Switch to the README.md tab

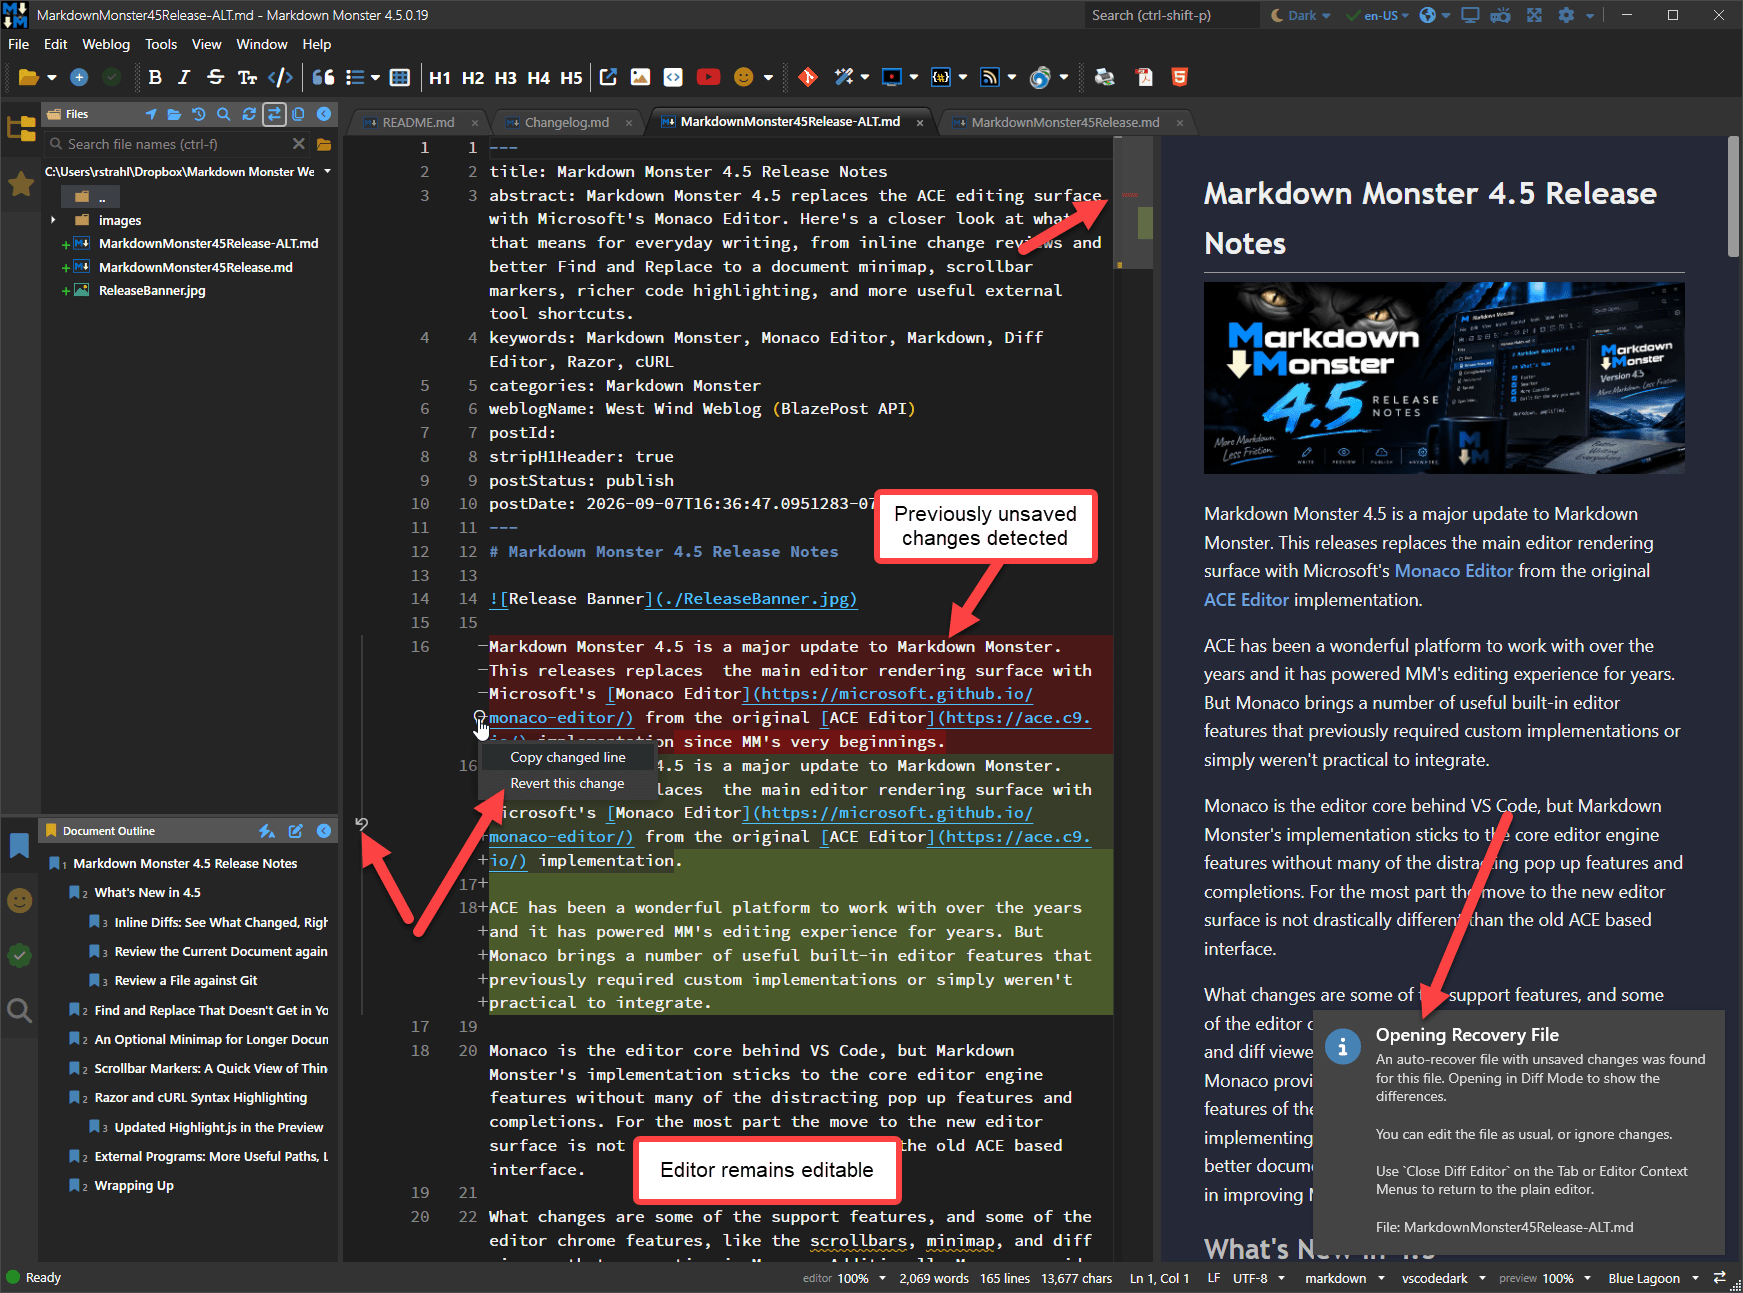[x=419, y=122]
